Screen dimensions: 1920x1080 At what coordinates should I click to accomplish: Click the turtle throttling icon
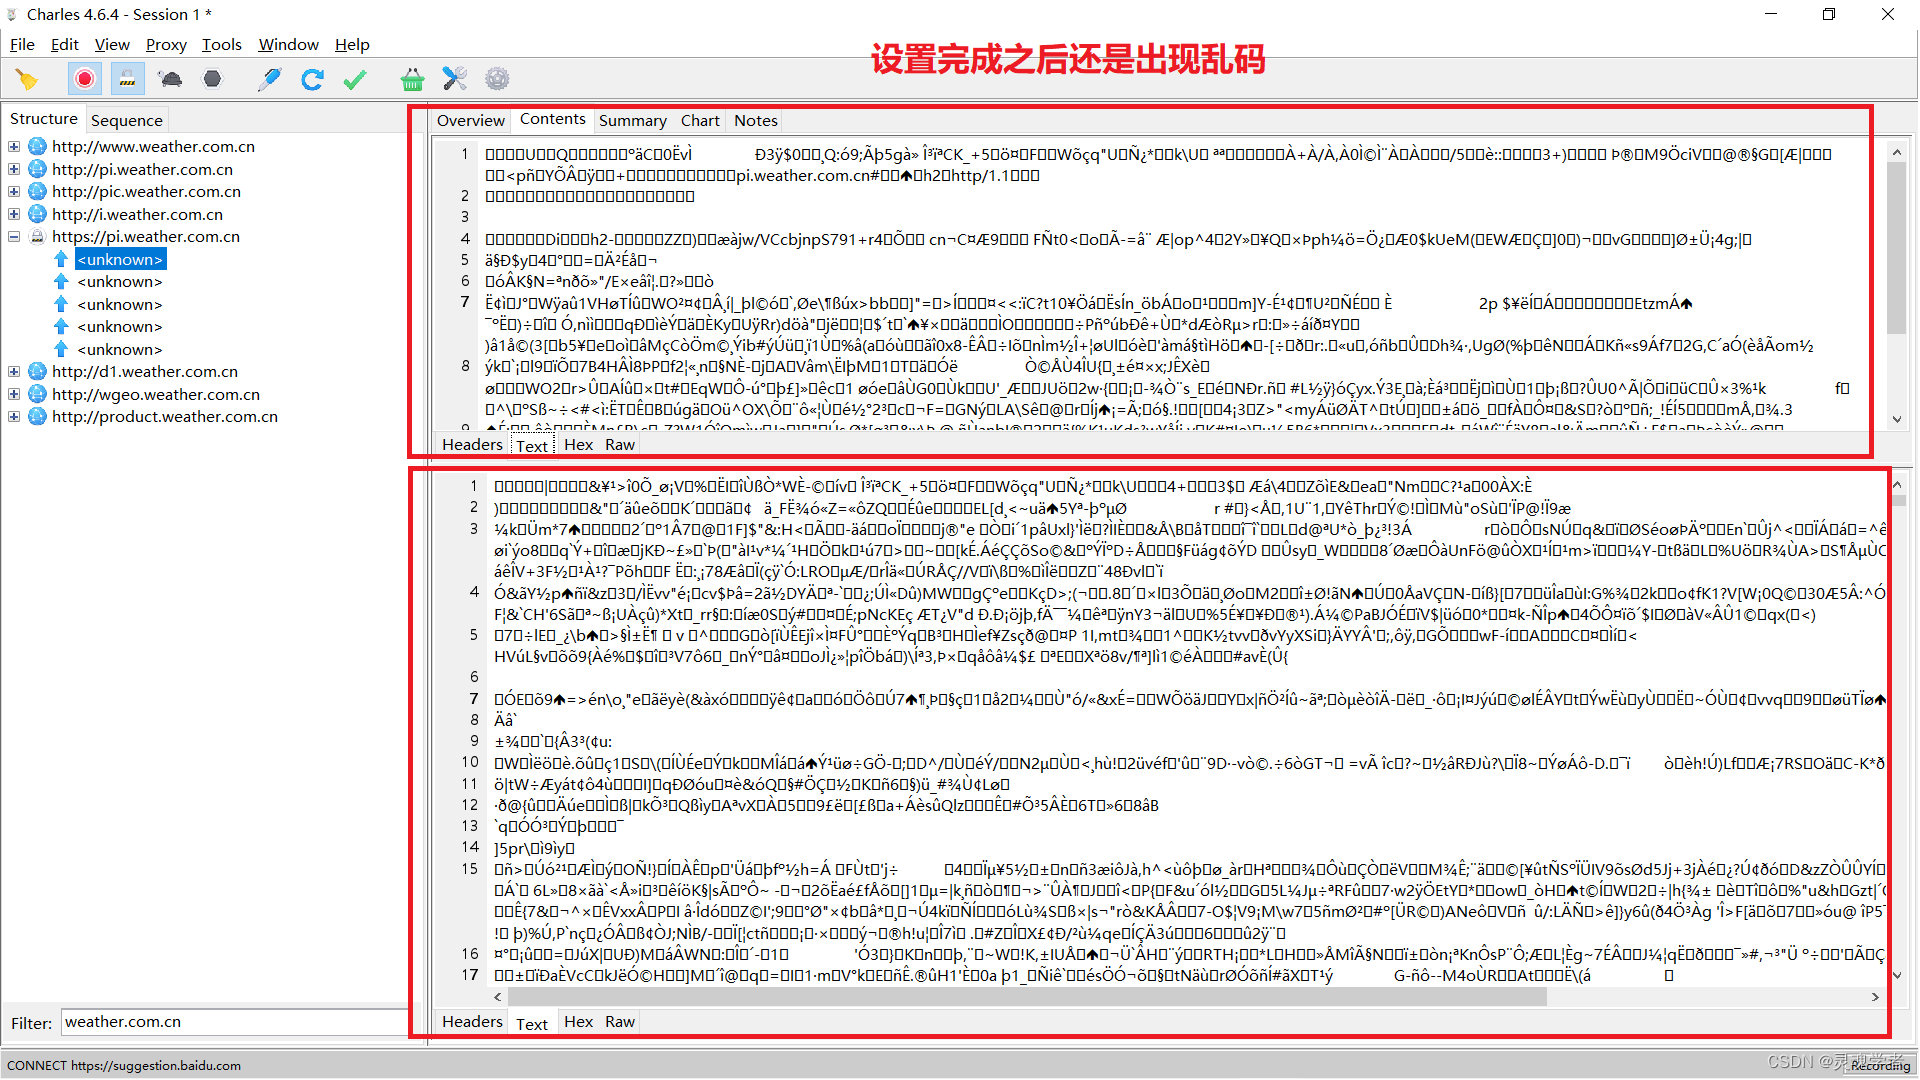pos(170,79)
